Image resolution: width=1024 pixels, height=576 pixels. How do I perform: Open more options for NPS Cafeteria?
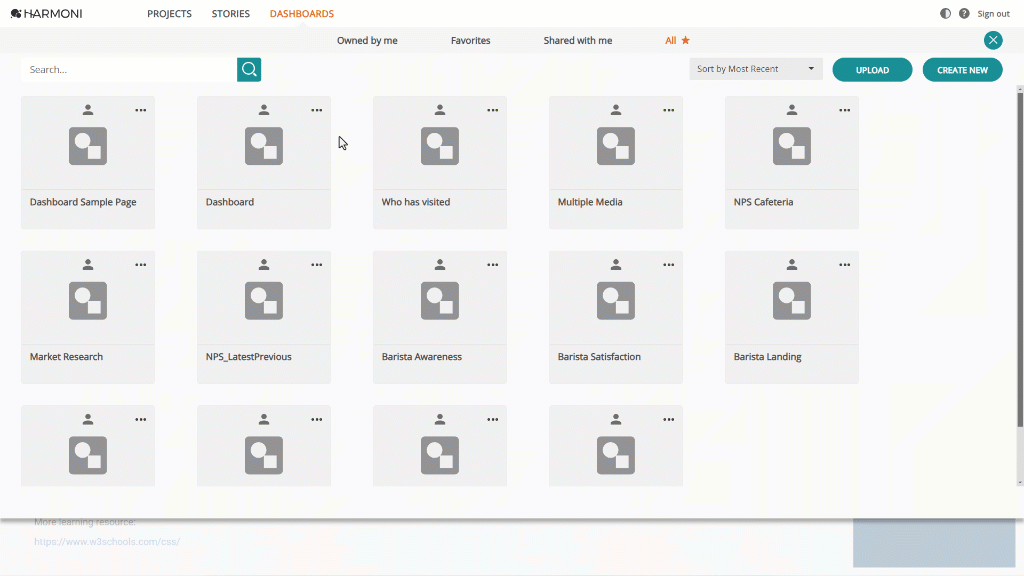tap(844, 110)
